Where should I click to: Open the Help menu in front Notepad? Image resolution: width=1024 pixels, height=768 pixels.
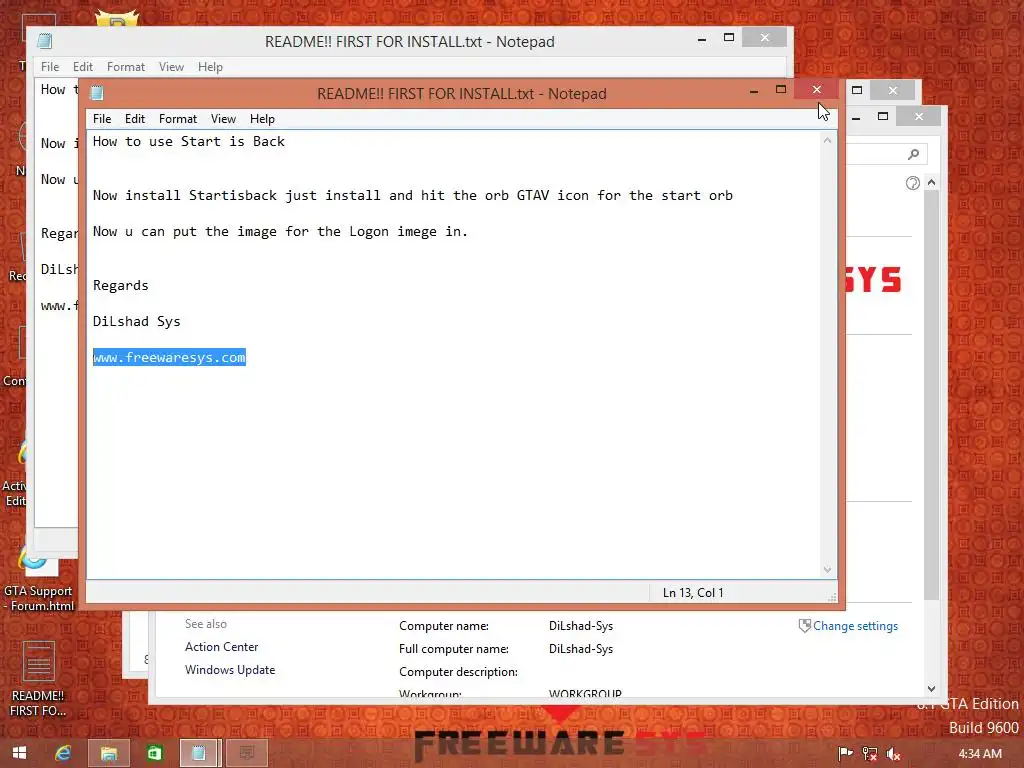click(x=262, y=119)
